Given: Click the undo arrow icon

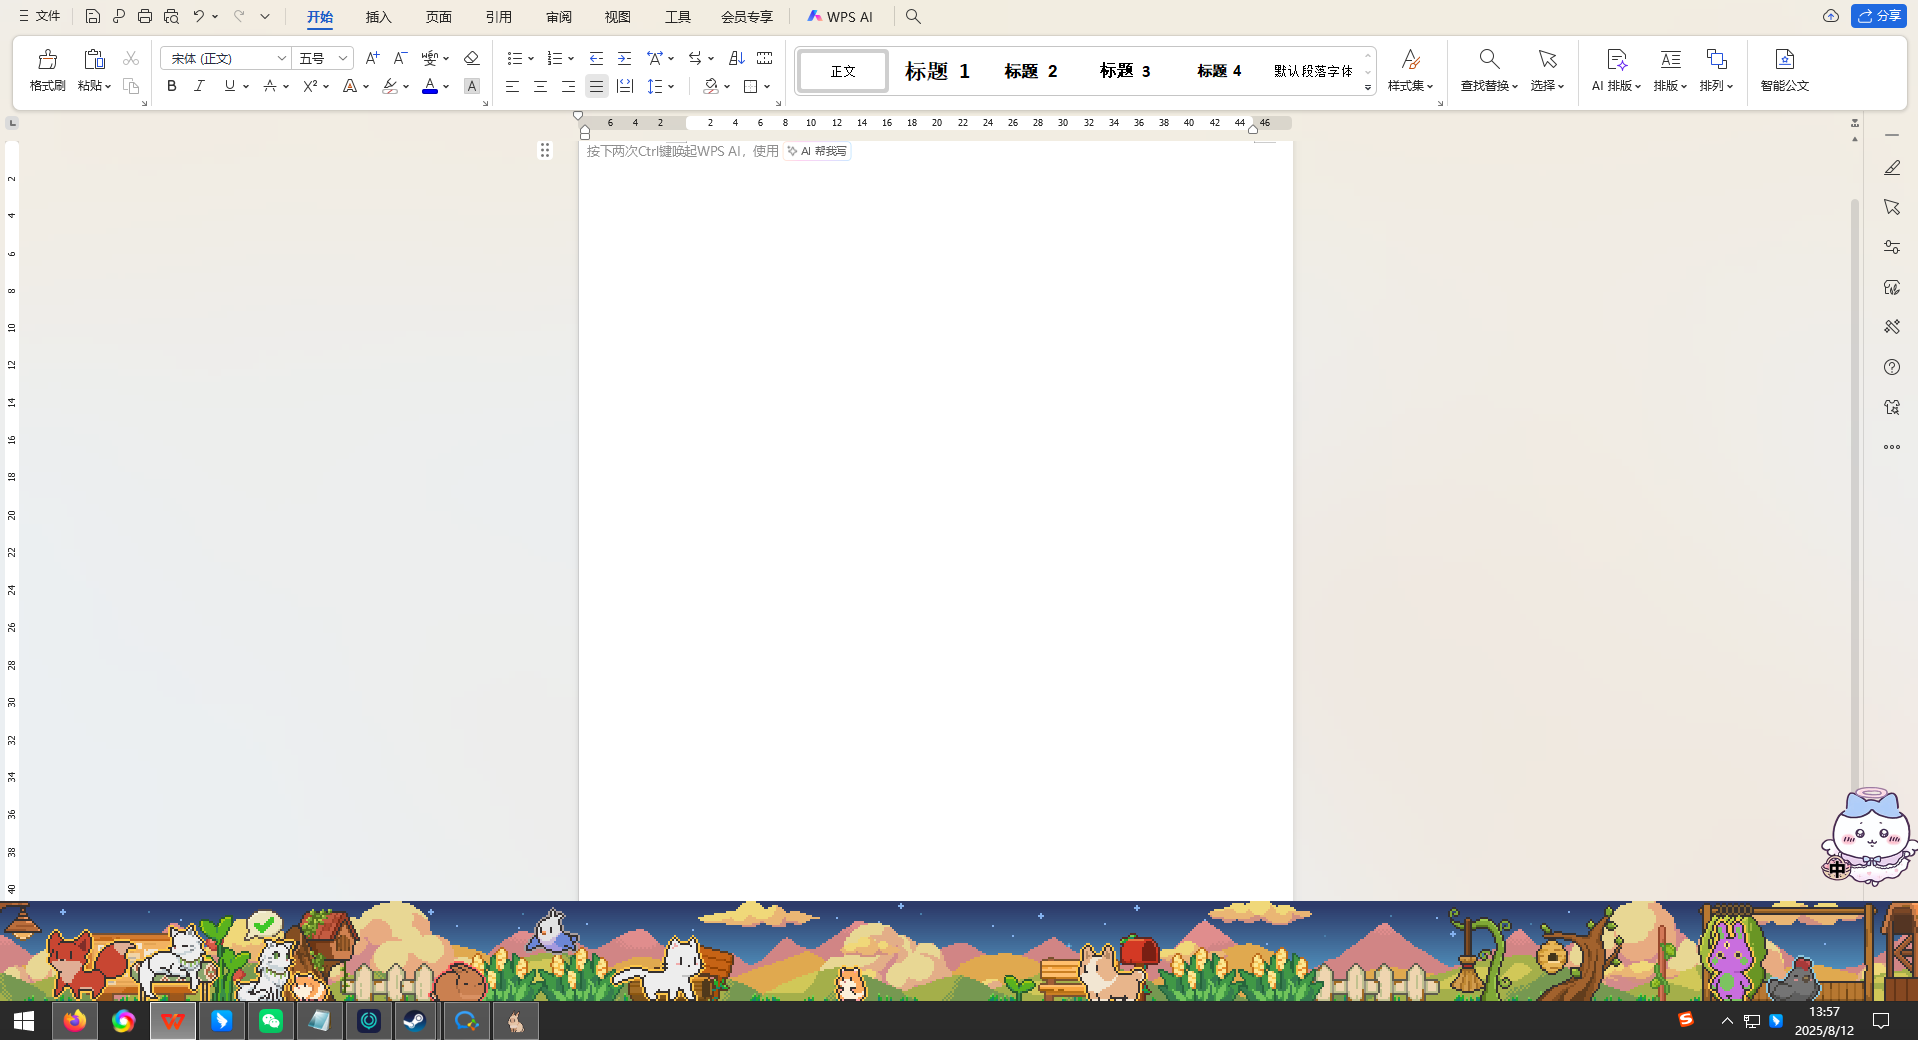Looking at the screenshot, I should [x=199, y=16].
